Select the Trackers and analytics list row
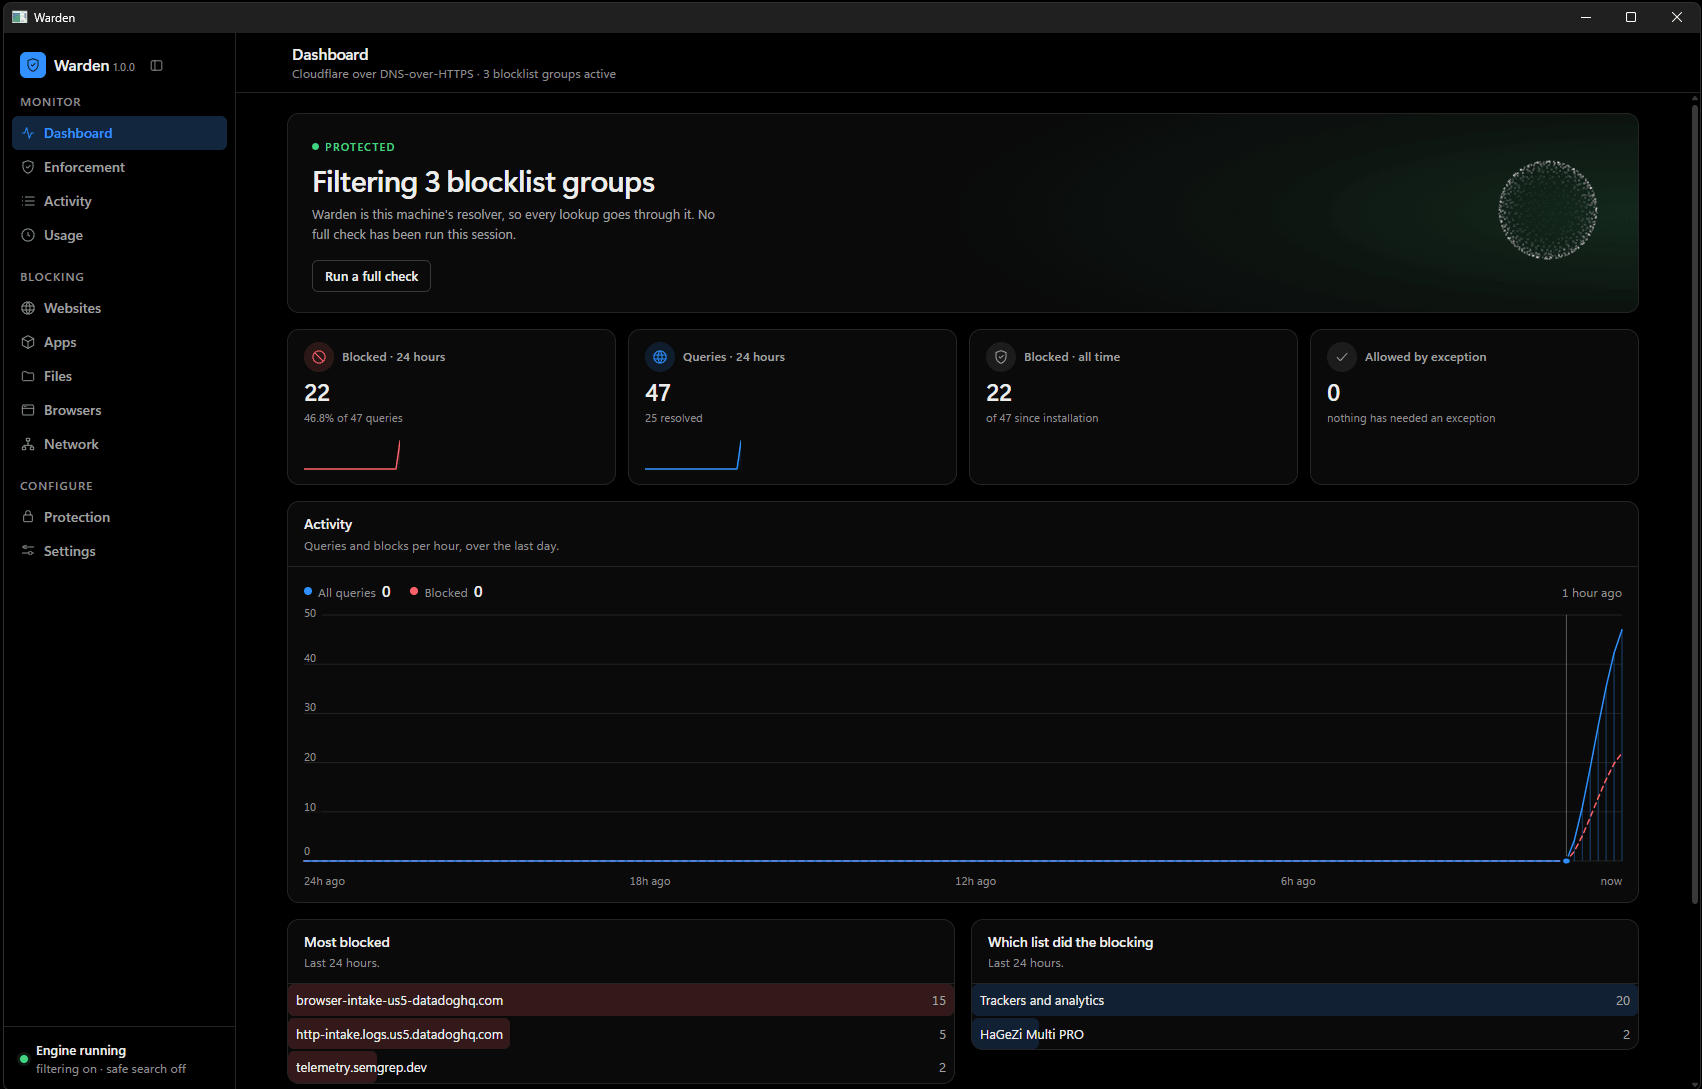1702x1089 pixels. pos(1305,1000)
